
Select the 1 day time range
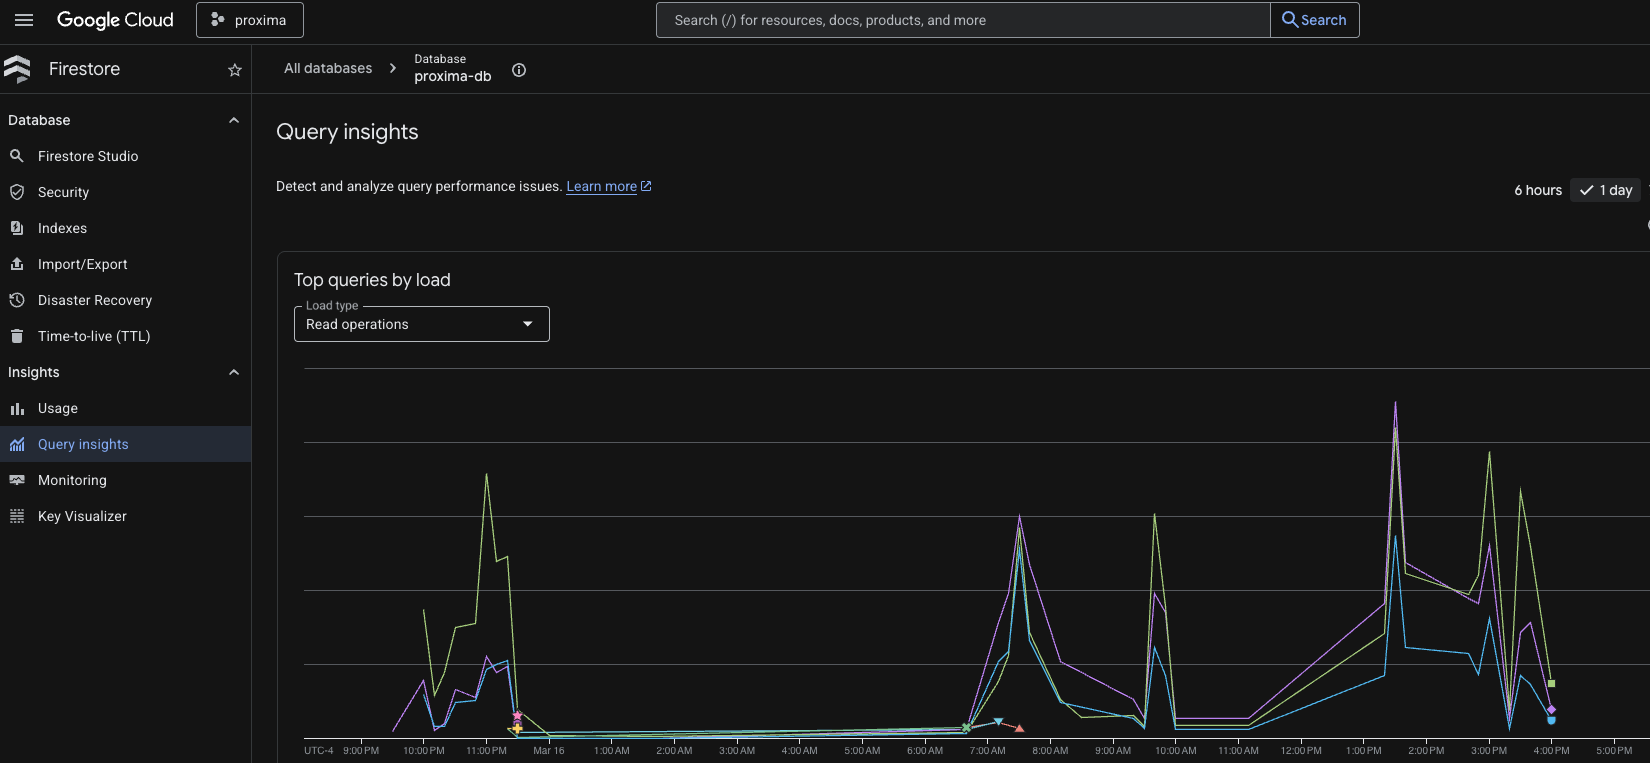pos(1606,190)
